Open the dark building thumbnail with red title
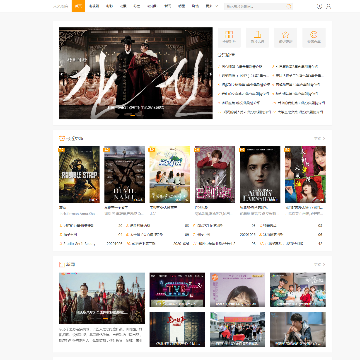The width and height of the screenshot is (360, 360). [177, 329]
